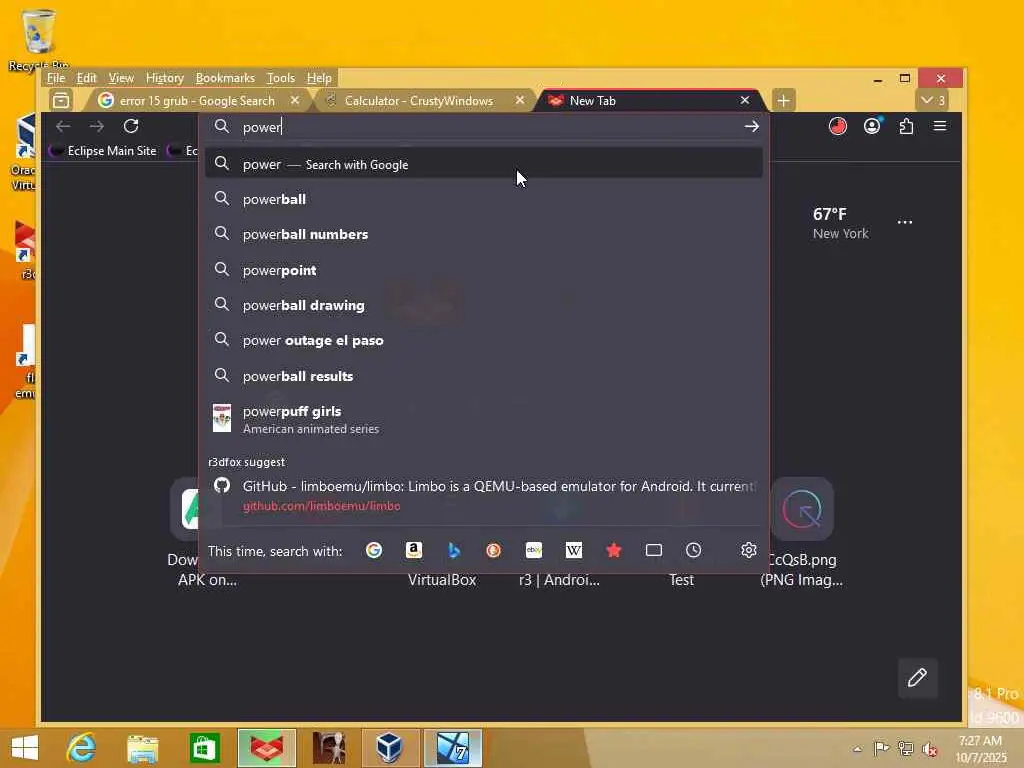Open the hamburger application menu
The width and height of the screenshot is (1024, 768).
pyautogui.click(x=940, y=125)
